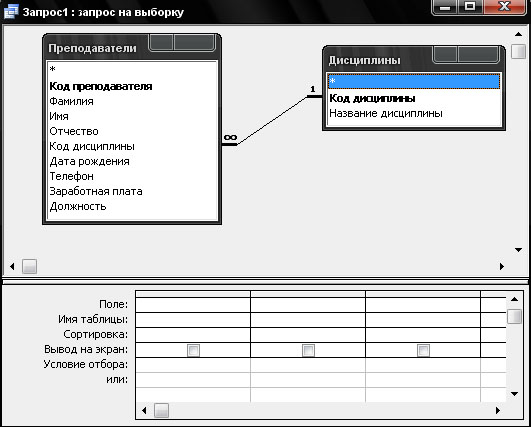Select the Фамилия field

[132, 101]
